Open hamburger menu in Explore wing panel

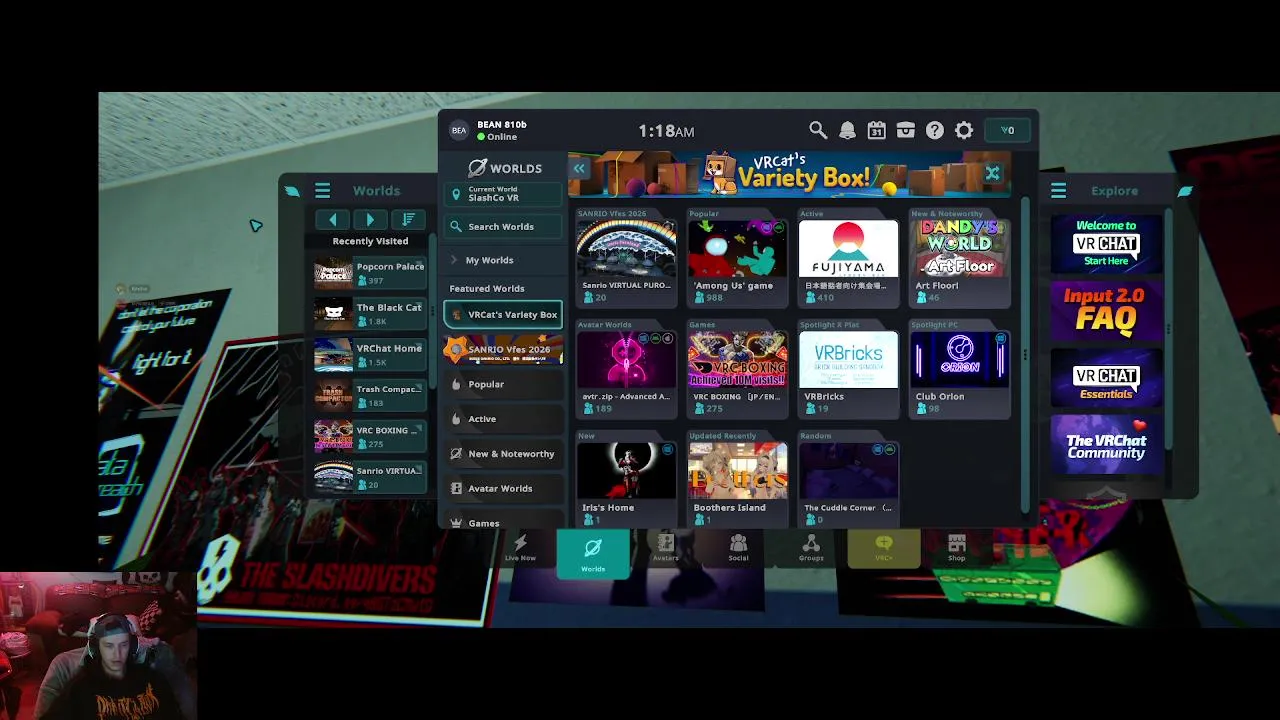tap(1058, 190)
